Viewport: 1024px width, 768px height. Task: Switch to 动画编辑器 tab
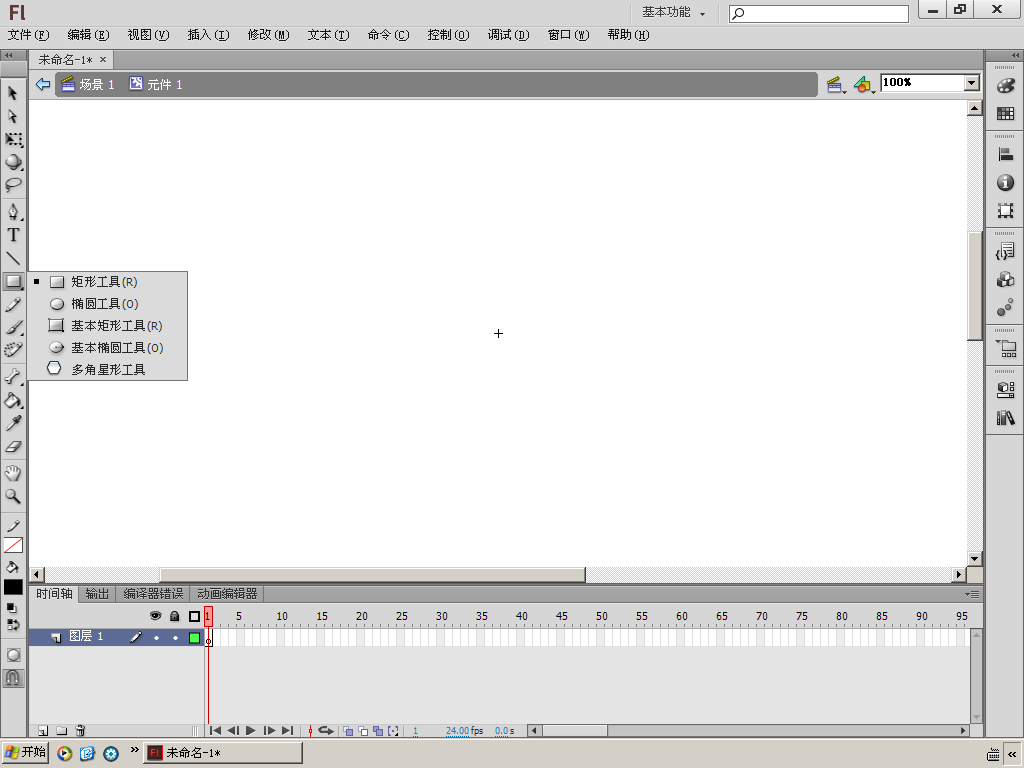pyautogui.click(x=227, y=594)
